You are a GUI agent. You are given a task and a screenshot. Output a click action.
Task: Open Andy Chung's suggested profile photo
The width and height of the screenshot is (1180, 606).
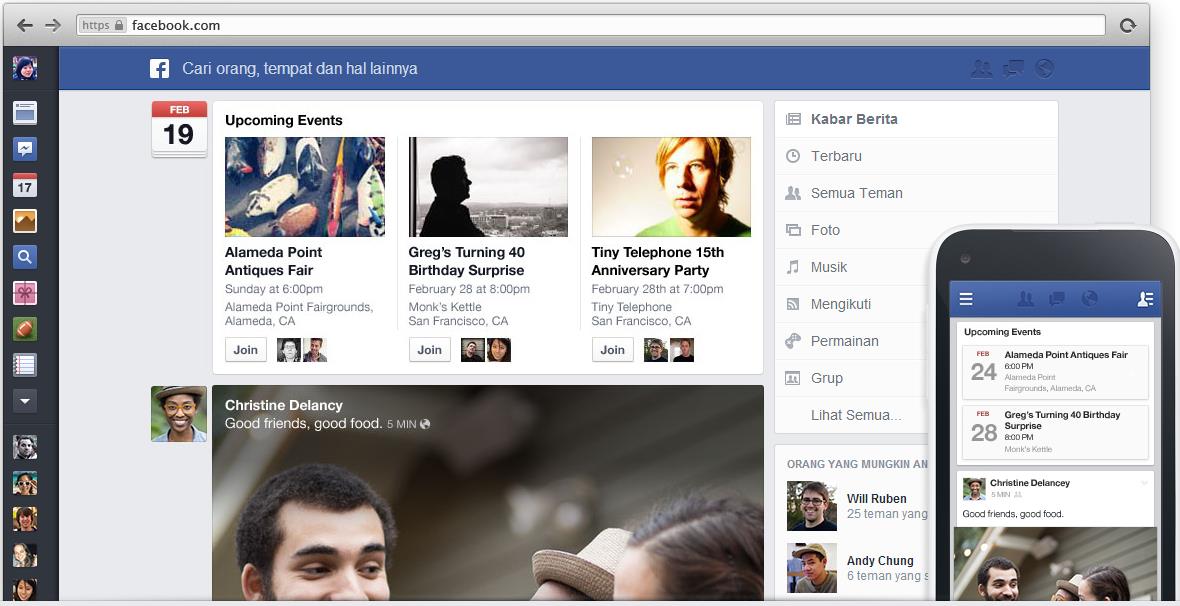[812, 568]
